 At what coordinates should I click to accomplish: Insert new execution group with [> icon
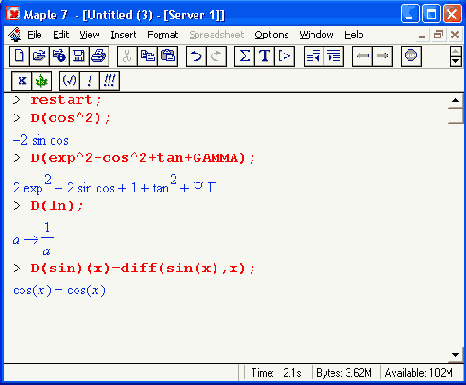tap(284, 56)
